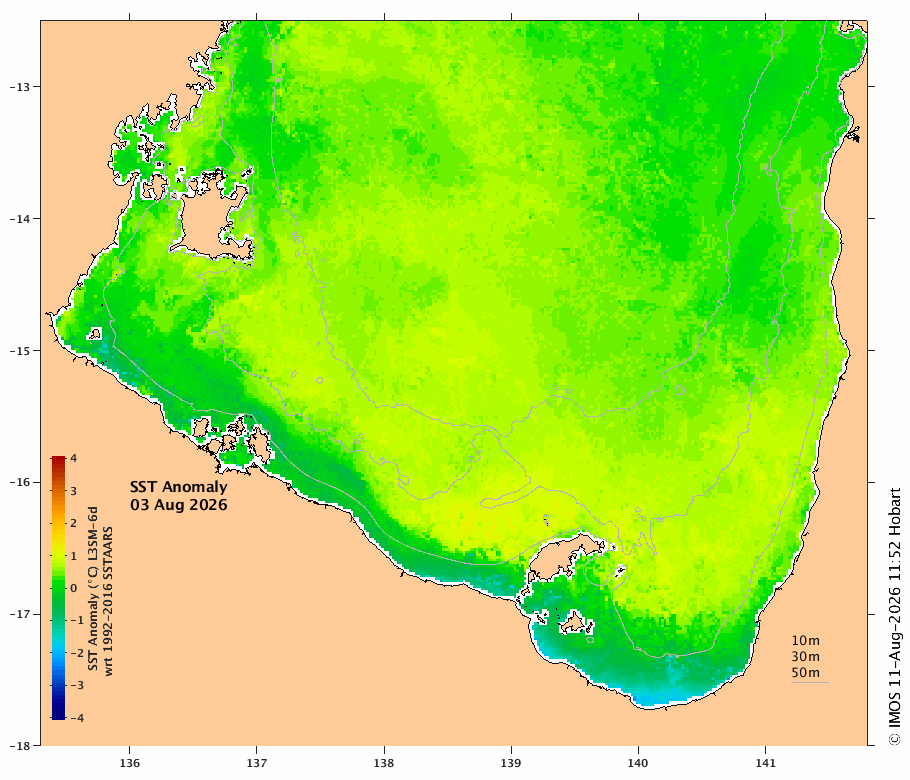Screen dimensions: 910x780
Task: Click the IMOS copyright timestamp text
Action: click(895, 616)
